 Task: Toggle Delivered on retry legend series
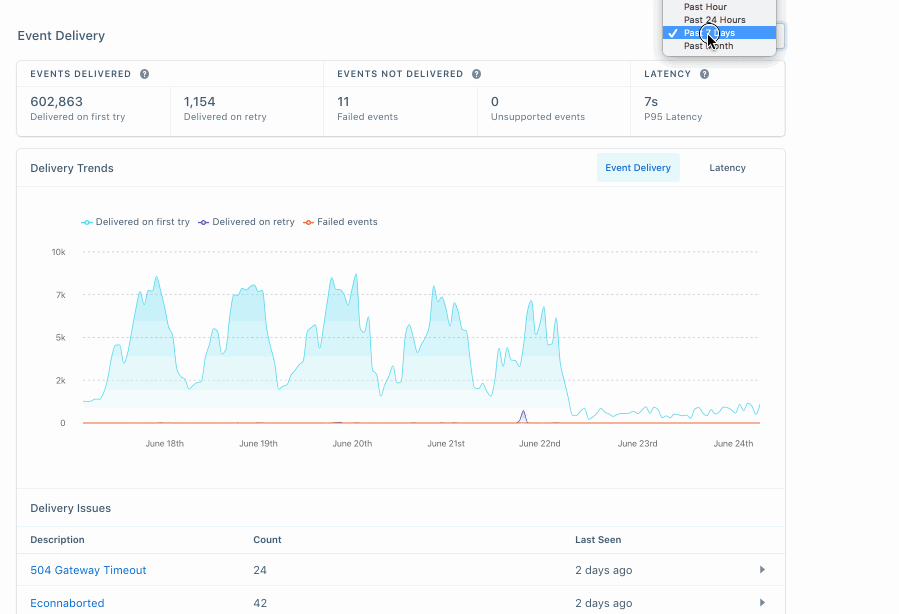point(246,222)
